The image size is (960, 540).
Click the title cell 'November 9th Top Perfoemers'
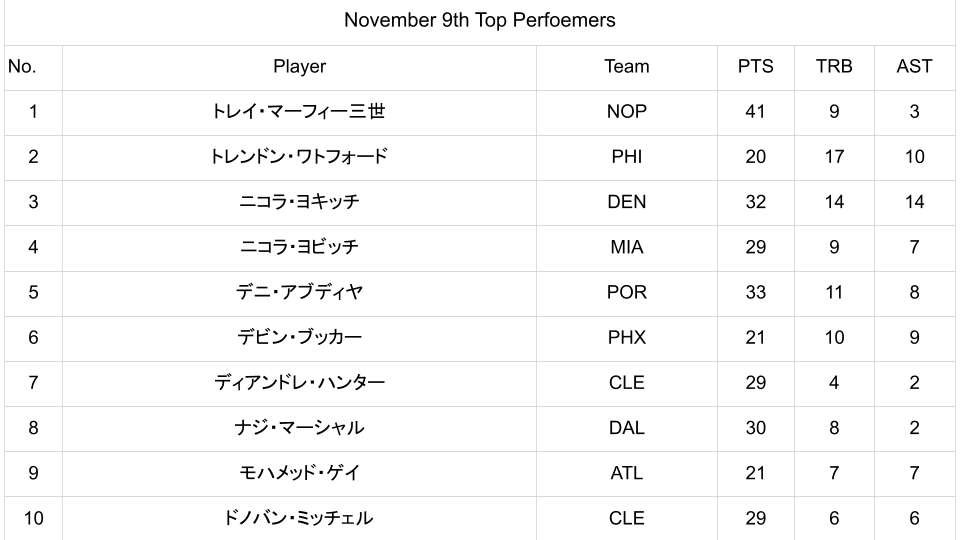[479, 20]
